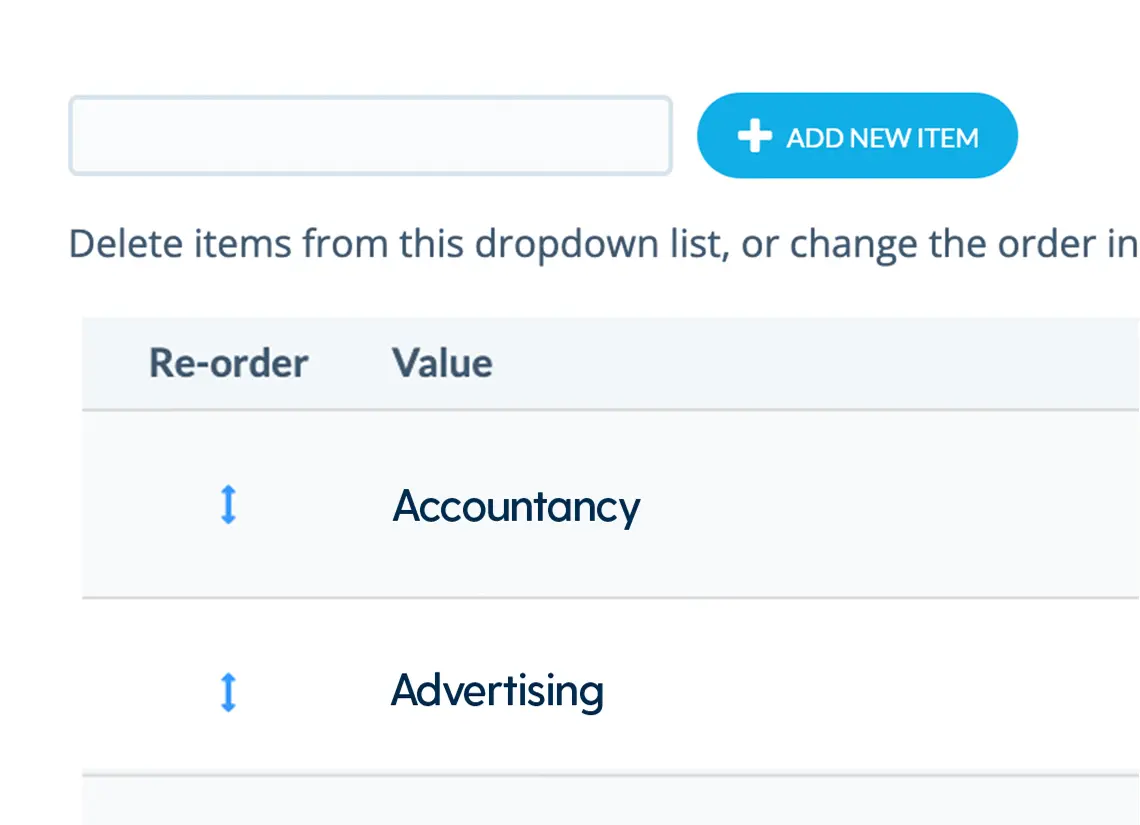Click "dropdown list" in the instruction text

(x=598, y=245)
